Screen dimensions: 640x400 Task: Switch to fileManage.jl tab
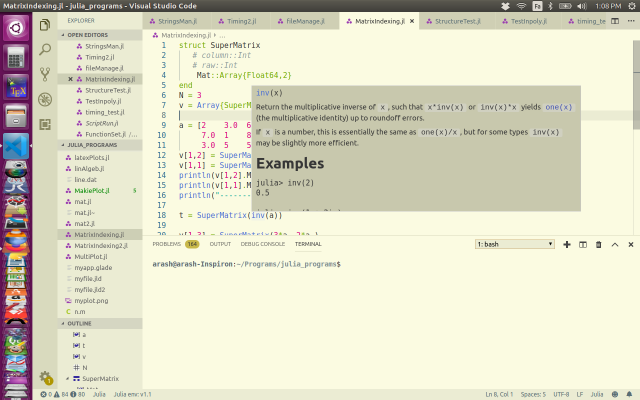(x=305, y=21)
